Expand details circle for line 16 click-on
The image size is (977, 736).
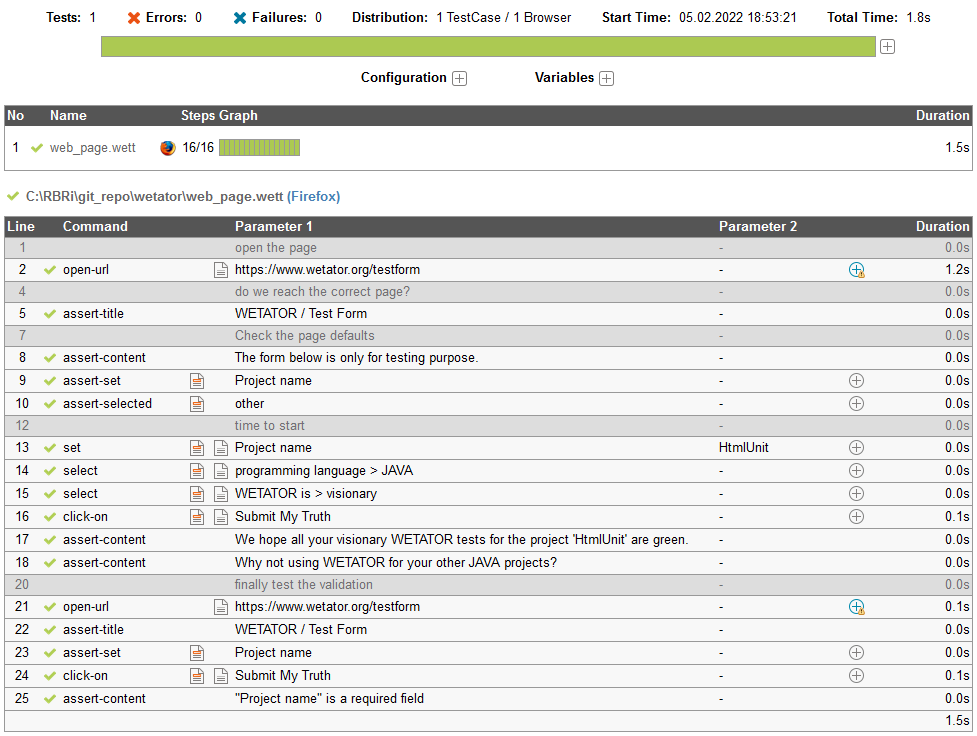(856, 517)
